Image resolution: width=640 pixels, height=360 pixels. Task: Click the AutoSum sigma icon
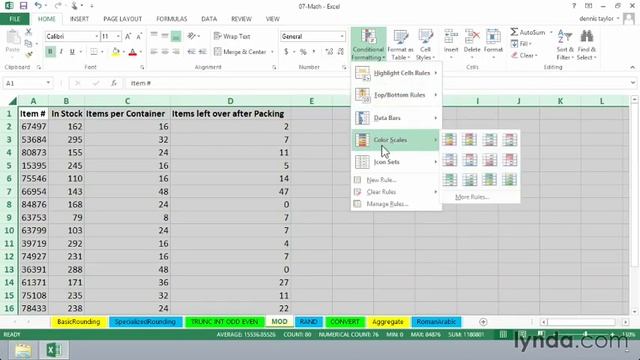click(x=514, y=32)
